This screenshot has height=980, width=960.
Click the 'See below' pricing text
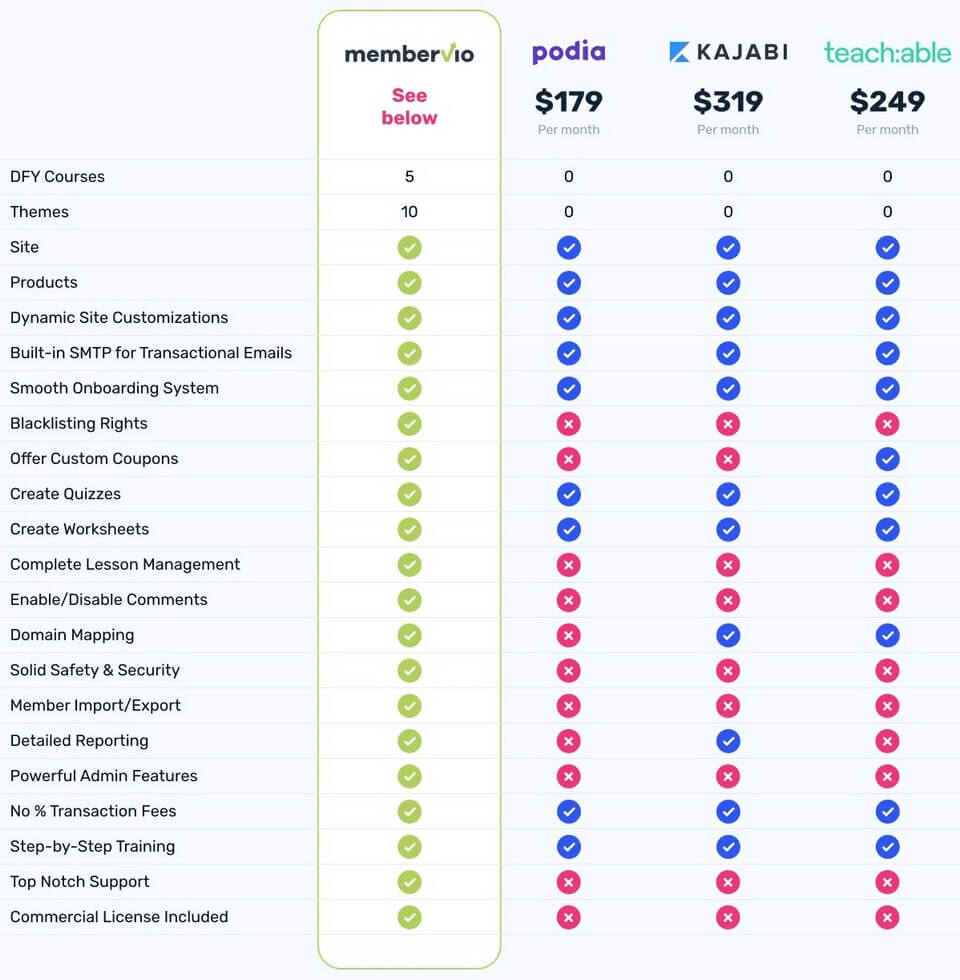click(409, 106)
